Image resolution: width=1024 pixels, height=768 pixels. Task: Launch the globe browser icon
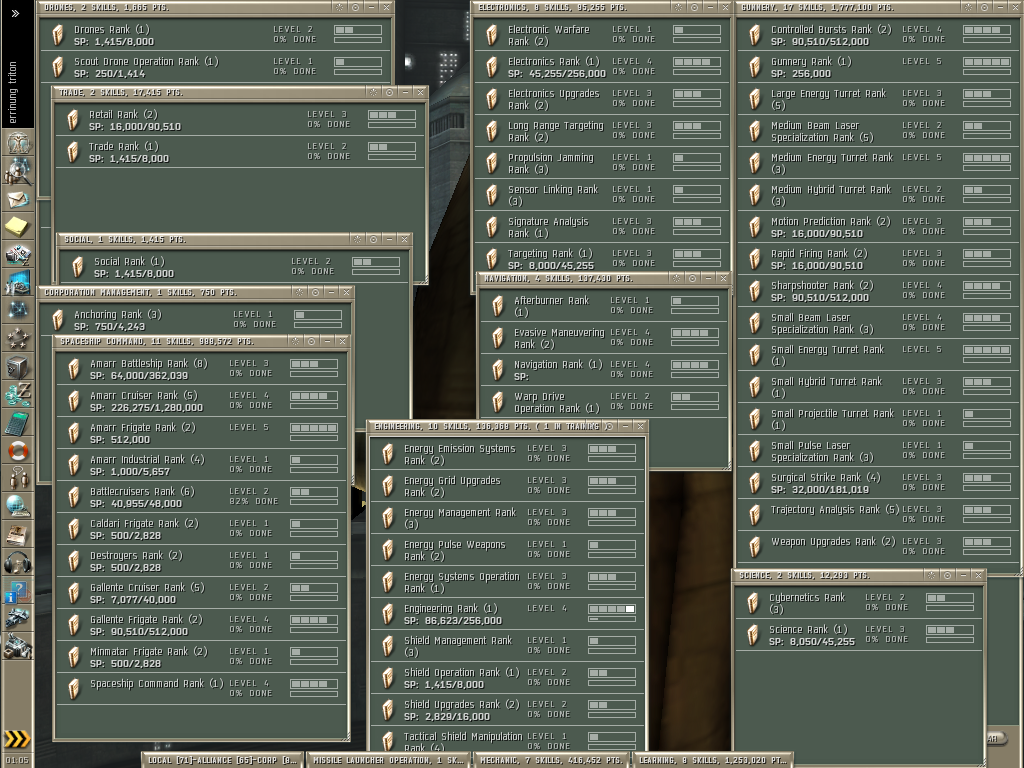[x=18, y=507]
